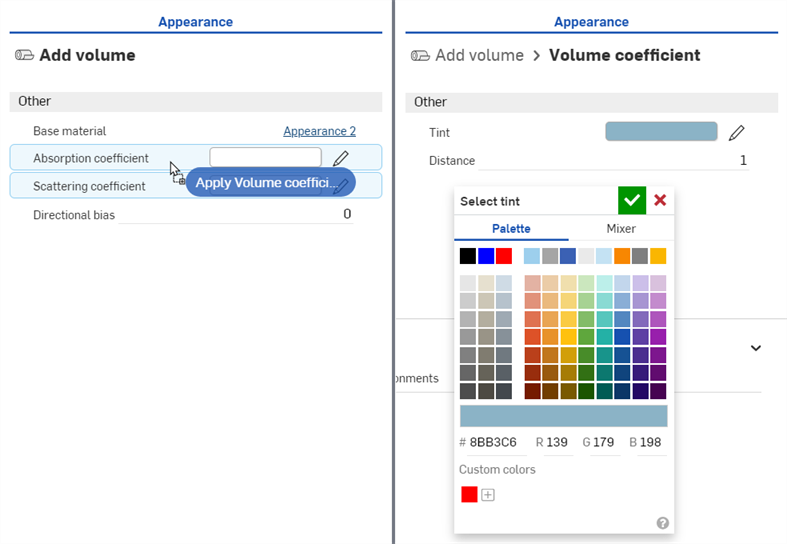787x544 pixels.
Task: Switch to Mixer tab
Action: pyautogui.click(x=621, y=228)
